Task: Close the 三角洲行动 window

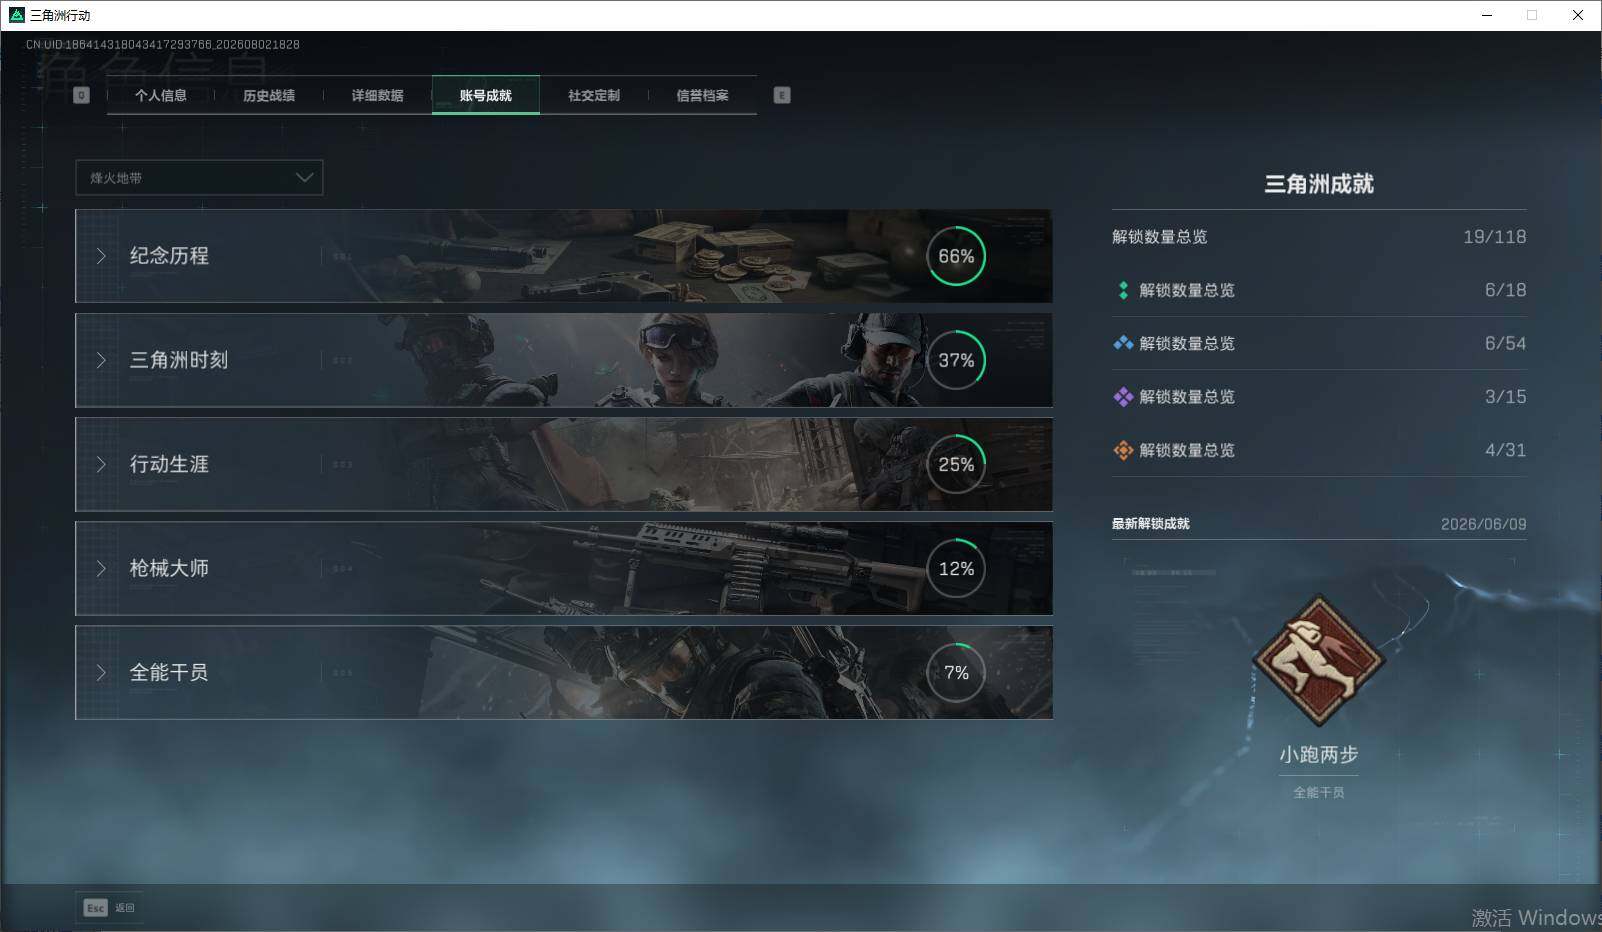Action: pos(1578,15)
